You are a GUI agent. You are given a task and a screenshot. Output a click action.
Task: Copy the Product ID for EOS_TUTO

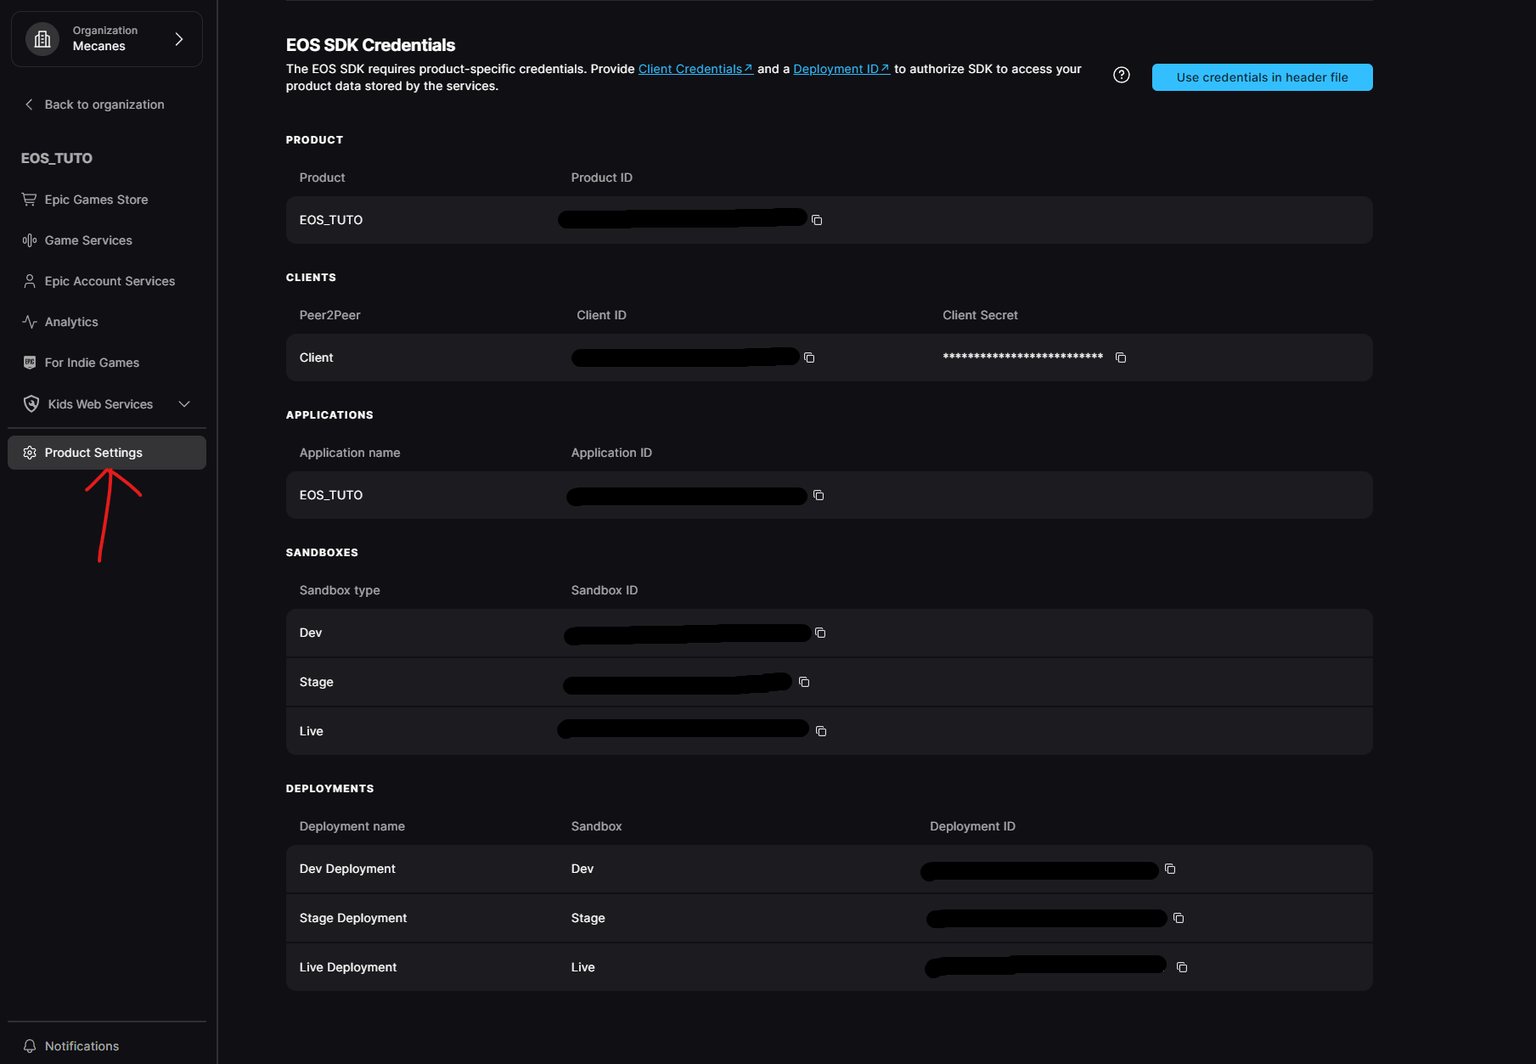(817, 220)
